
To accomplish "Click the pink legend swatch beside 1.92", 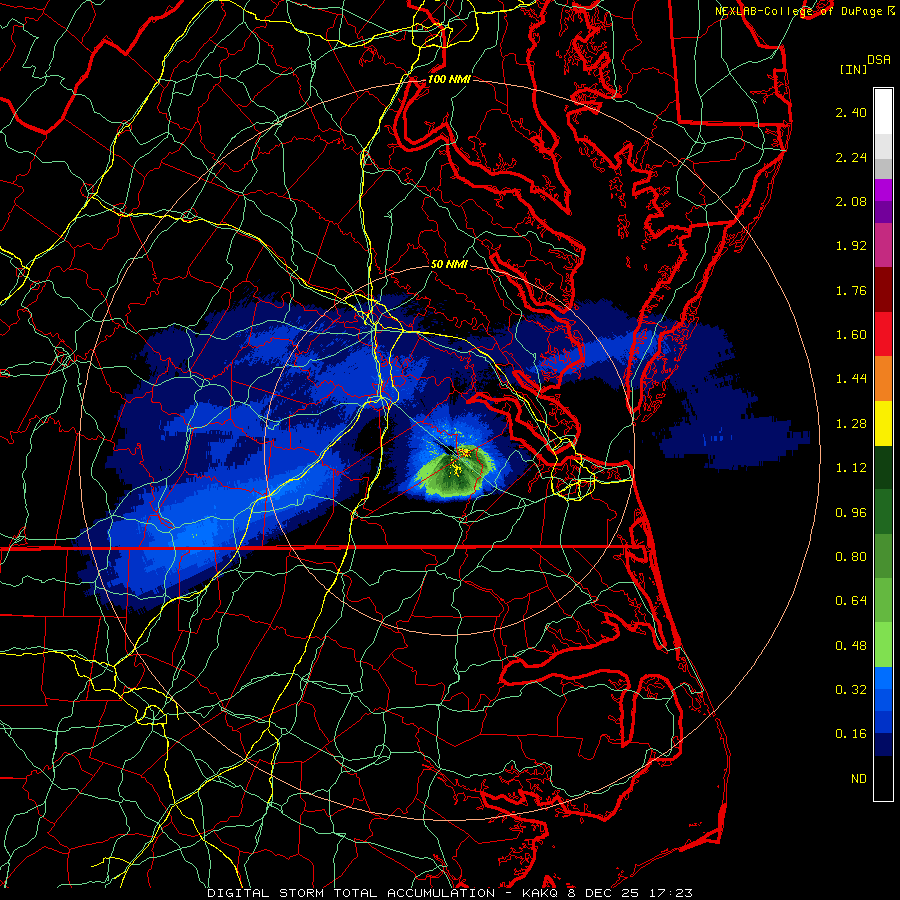I will 883,245.
